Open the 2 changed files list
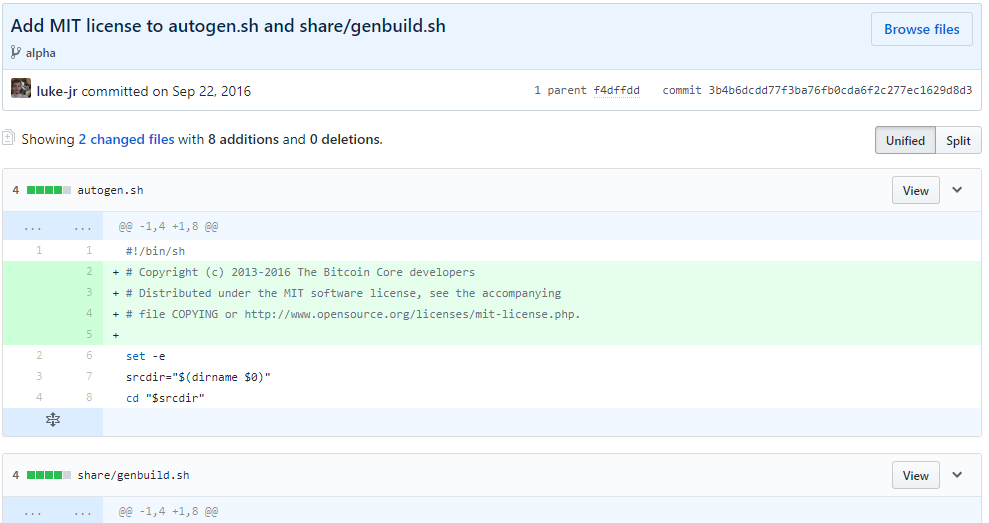 point(126,139)
